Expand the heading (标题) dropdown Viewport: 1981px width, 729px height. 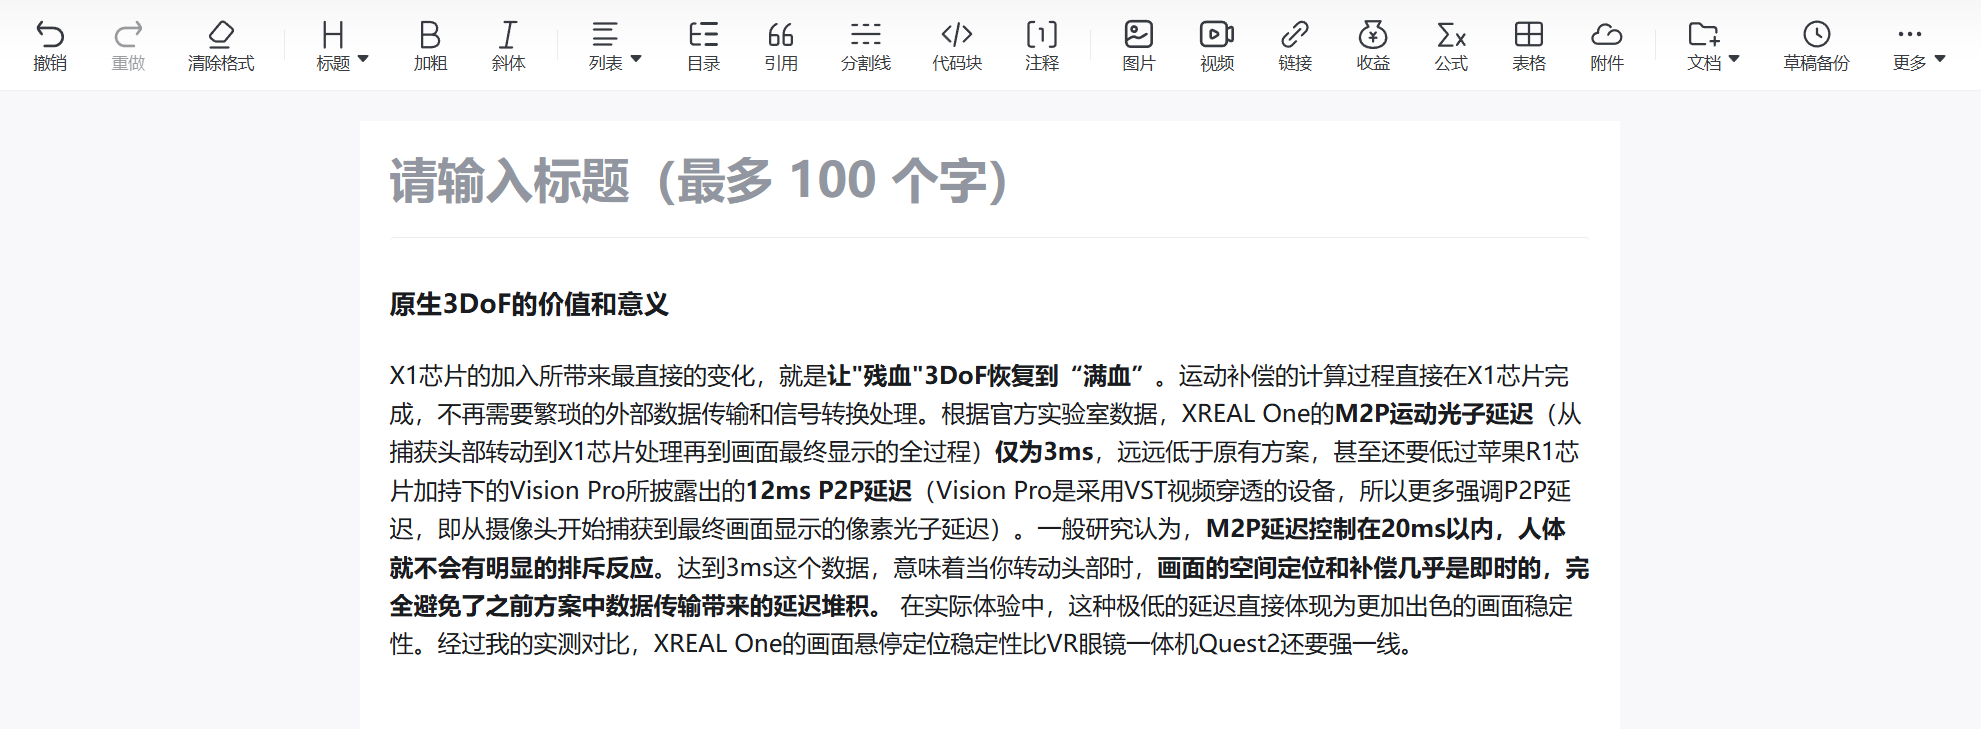pyautogui.click(x=342, y=46)
